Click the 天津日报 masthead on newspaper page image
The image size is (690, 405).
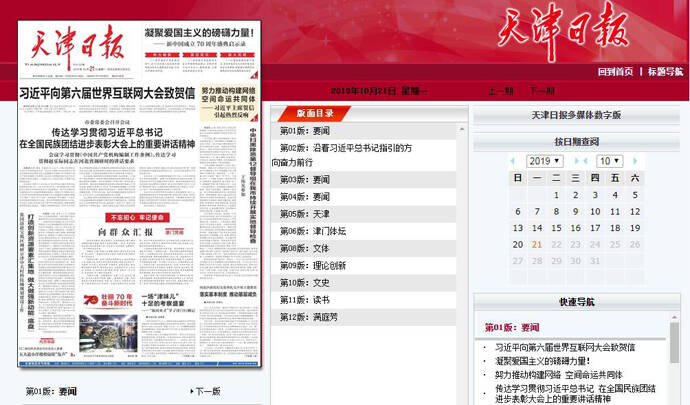pos(77,46)
